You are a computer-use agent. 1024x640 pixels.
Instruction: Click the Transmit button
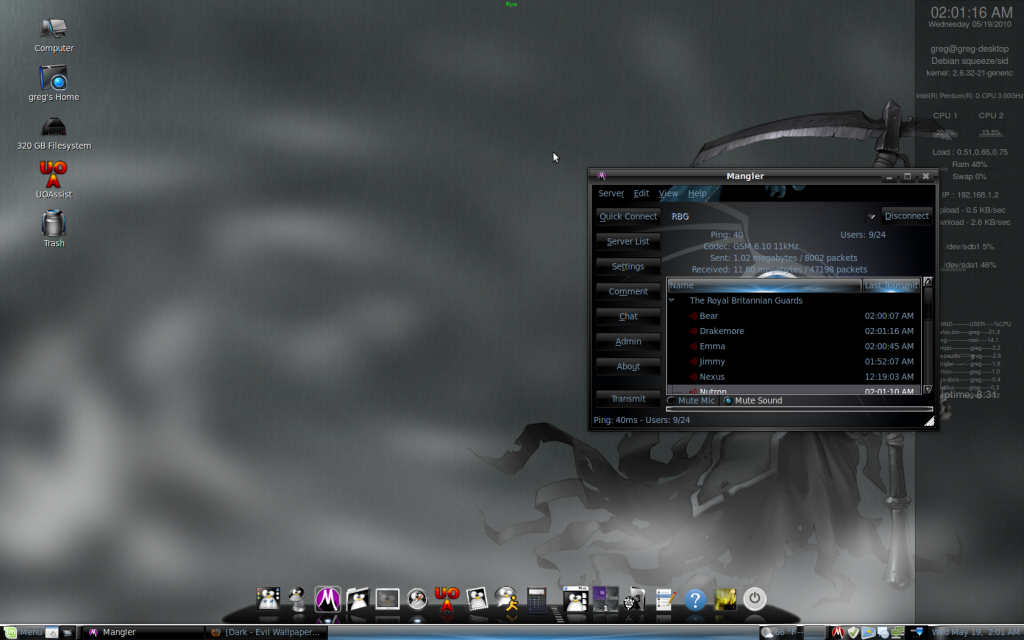click(x=628, y=398)
